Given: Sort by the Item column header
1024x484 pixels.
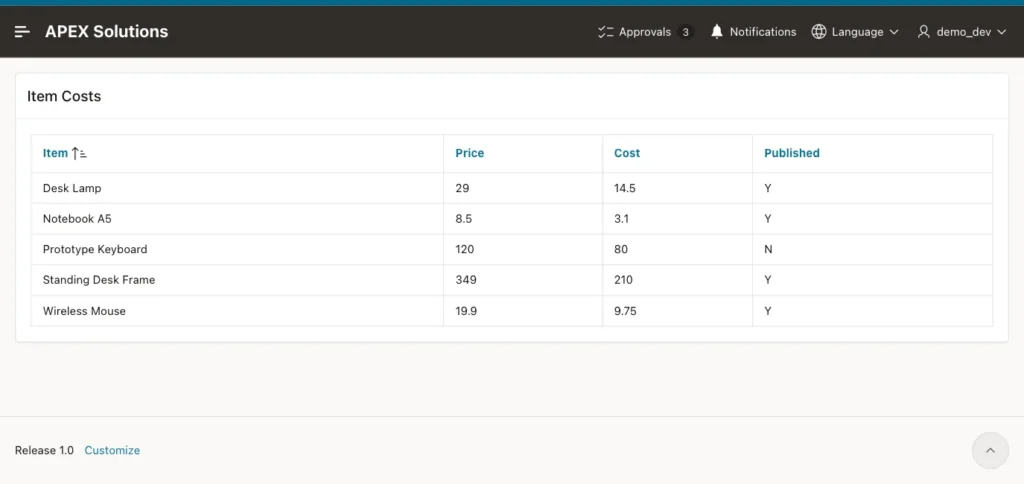Looking at the screenshot, I should click(56, 153).
